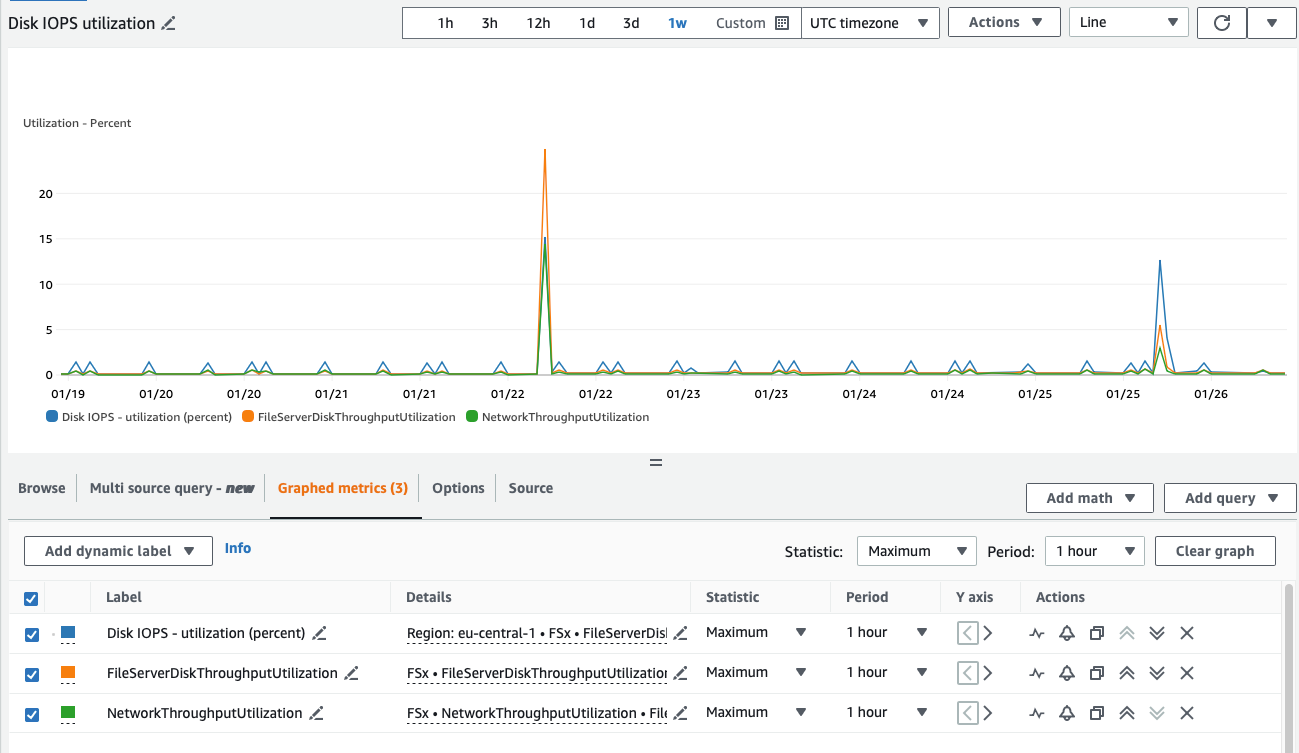Create alarm for FileServerDiskThroughputUtilization metric
The height and width of the screenshot is (753, 1299).
click(x=1067, y=673)
